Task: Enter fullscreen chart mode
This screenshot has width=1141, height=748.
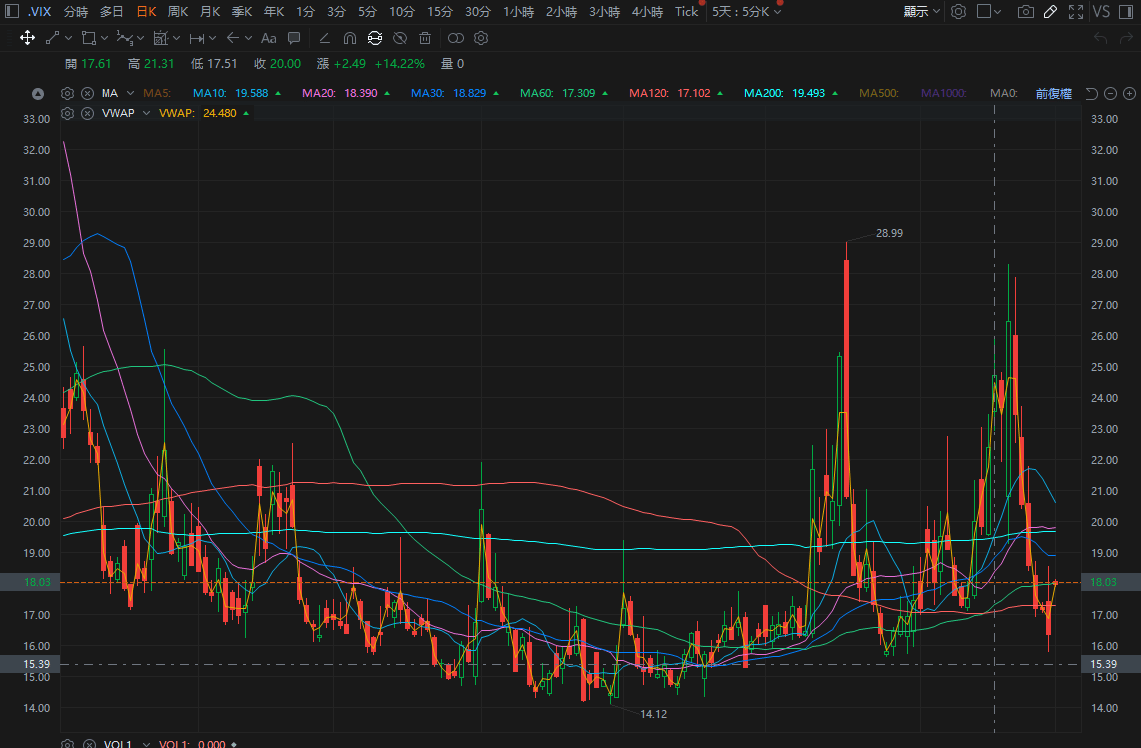Action: [x=1076, y=12]
